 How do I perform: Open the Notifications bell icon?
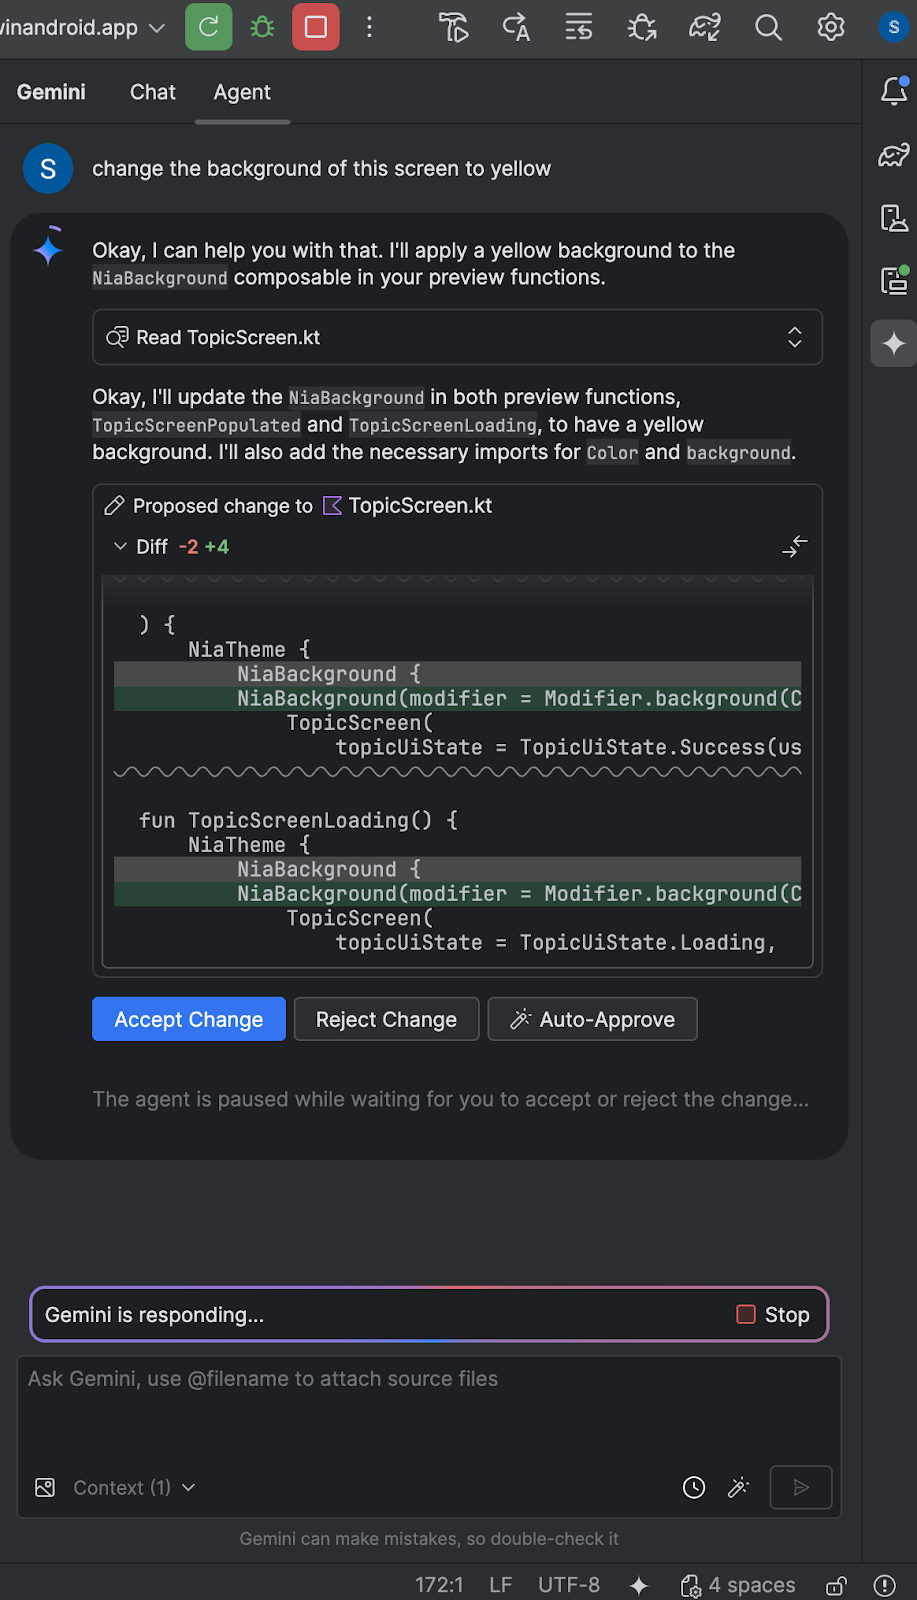click(x=894, y=91)
